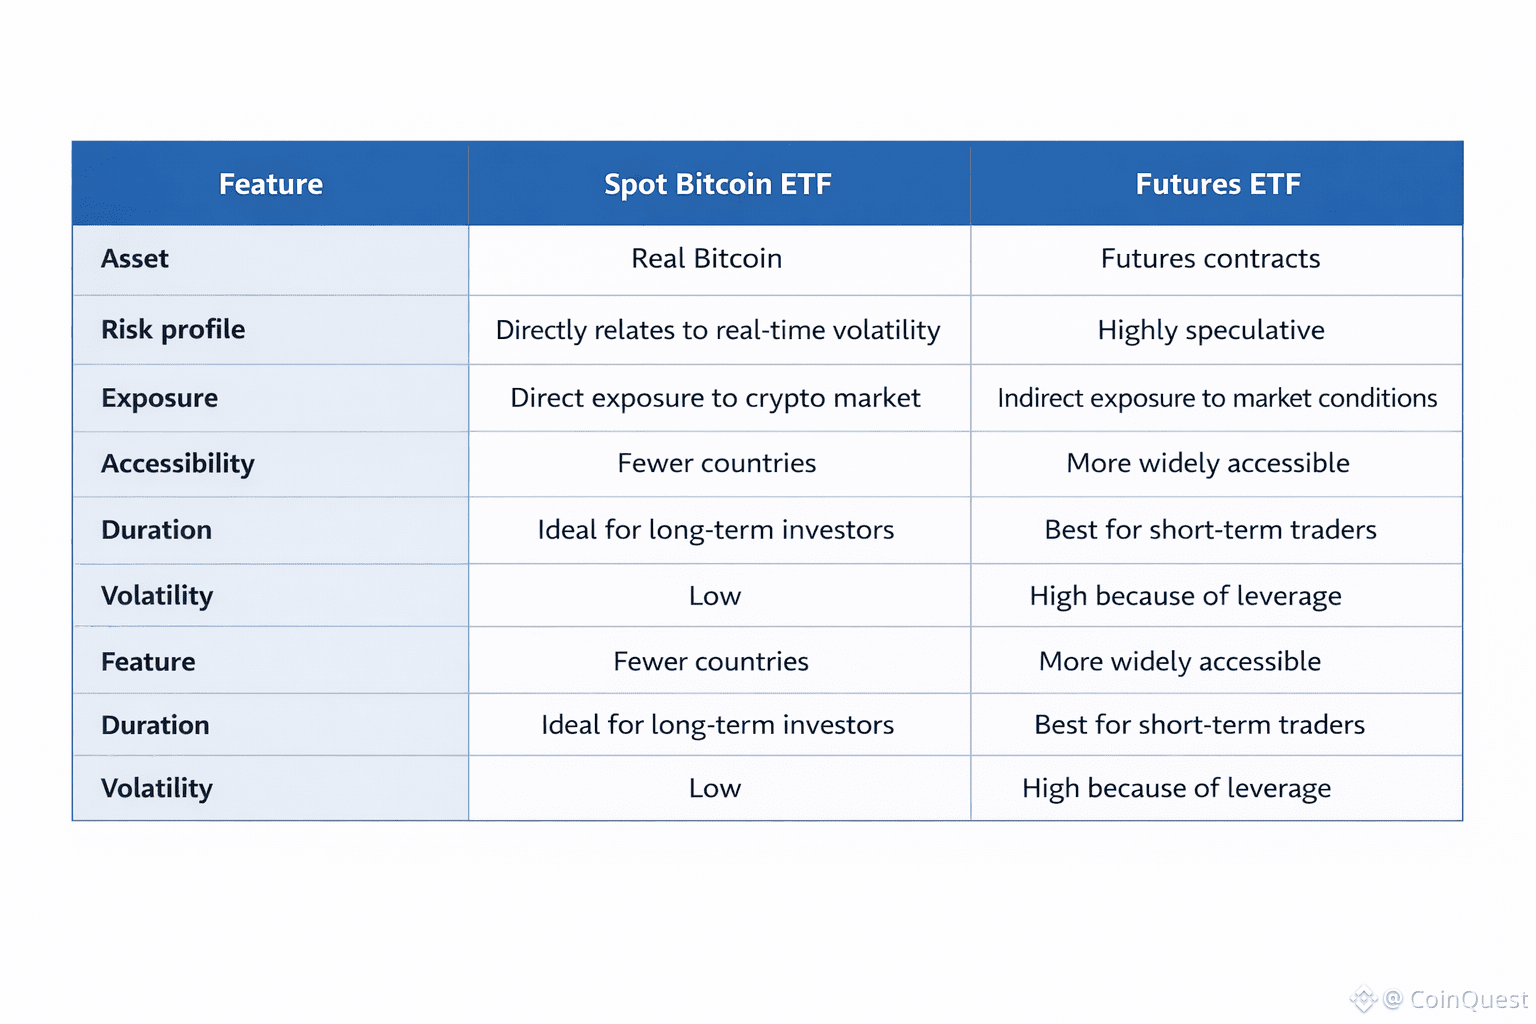
Task: Select Direct exposure to crypto market
Action: click(715, 398)
